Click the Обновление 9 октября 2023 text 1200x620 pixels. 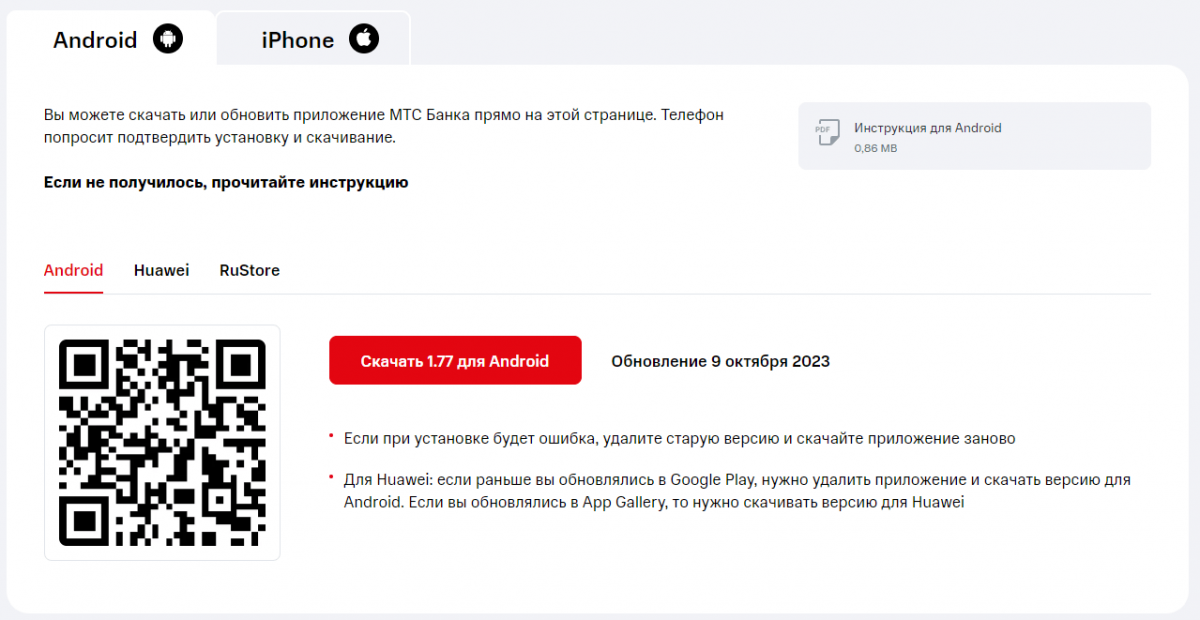point(720,361)
